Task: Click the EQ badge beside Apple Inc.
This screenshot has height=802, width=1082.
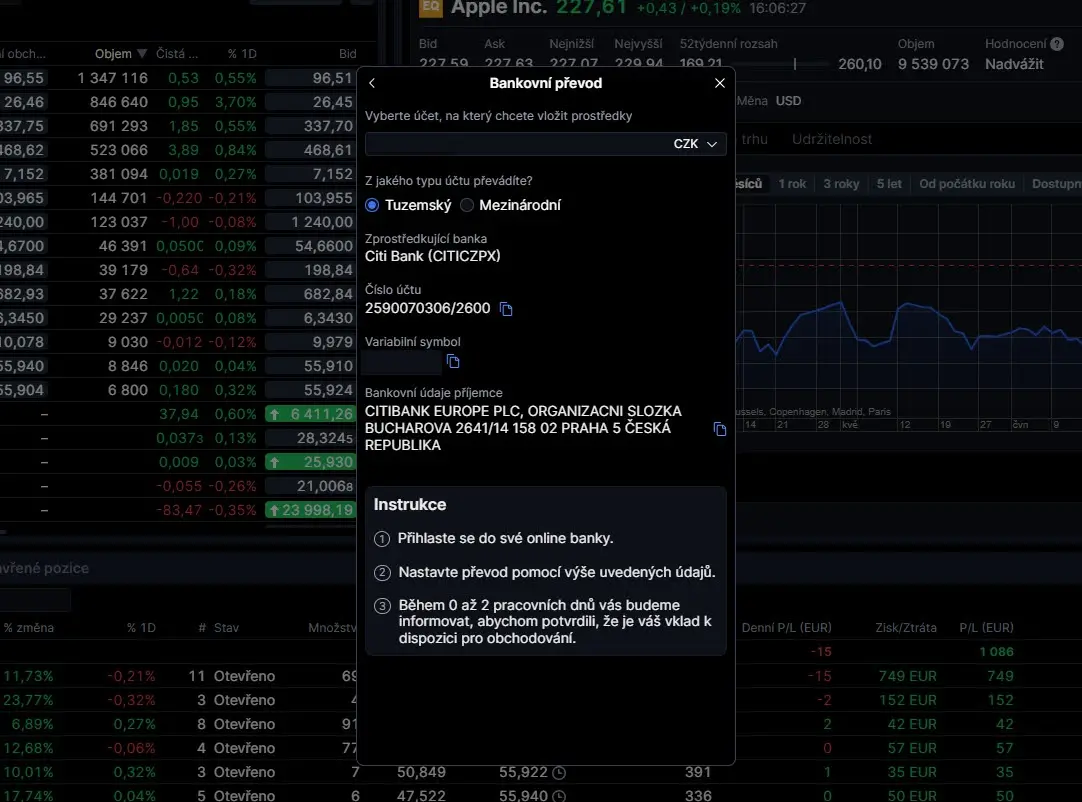Action: (x=430, y=8)
